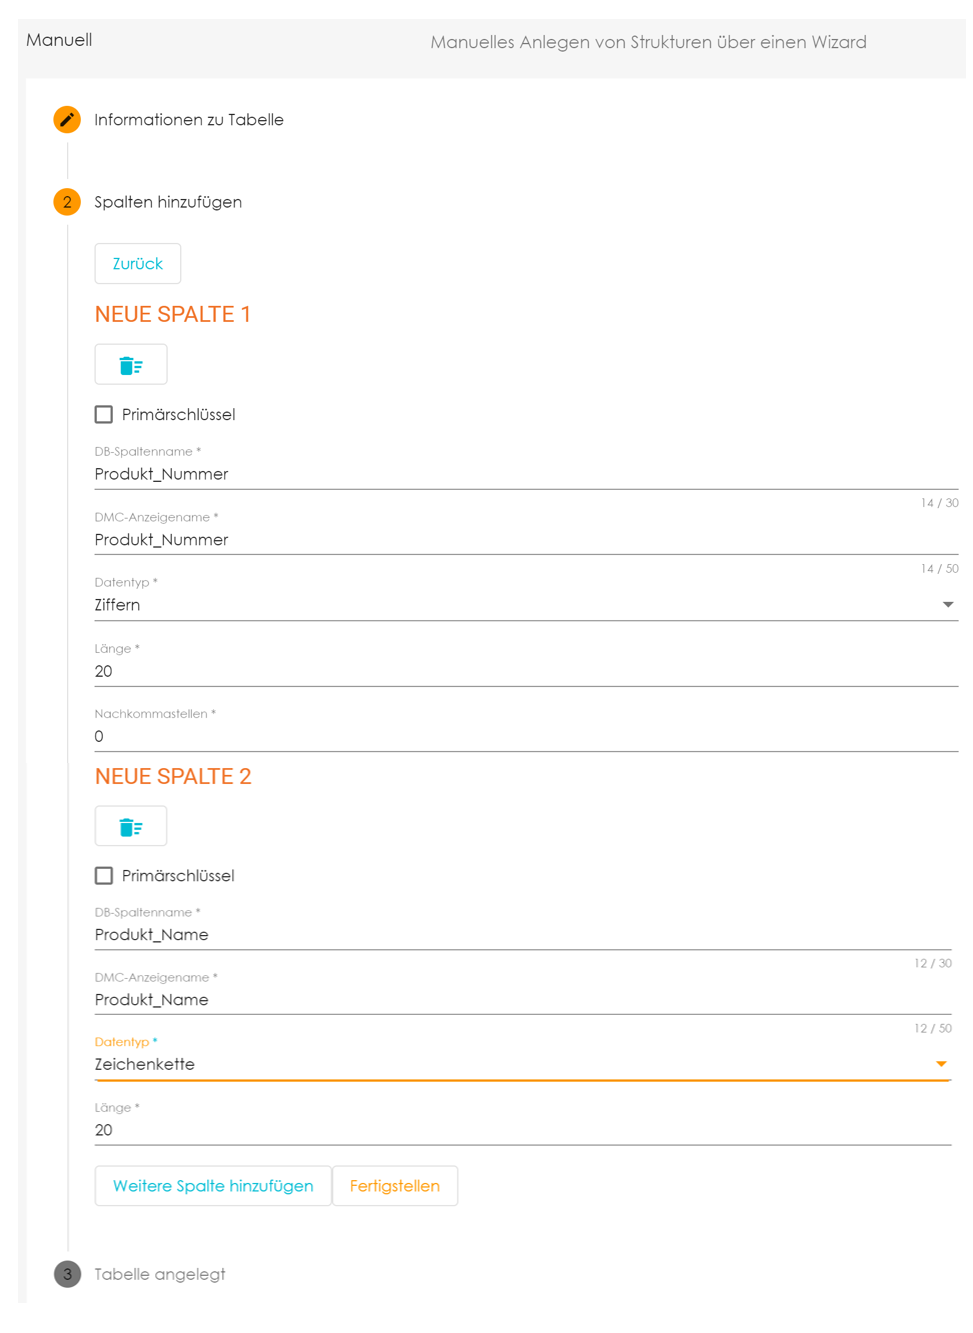This screenshot has width=973, height=1333.
Task: Click the pencil icon for step one
Action: [67, 120]
